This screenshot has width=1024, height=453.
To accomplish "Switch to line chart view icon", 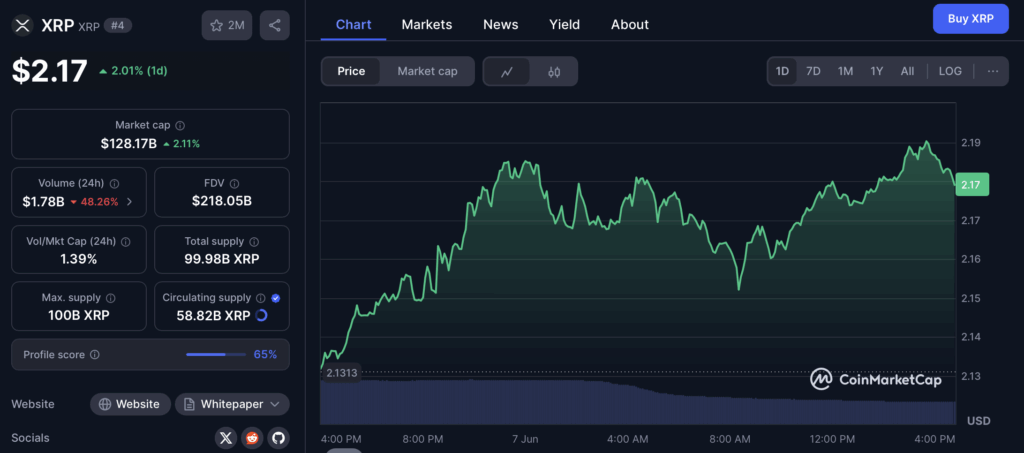I will [507, 71].
